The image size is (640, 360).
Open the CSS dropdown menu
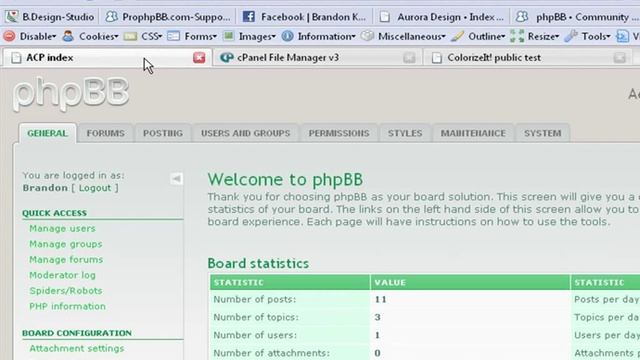[143, 36]
